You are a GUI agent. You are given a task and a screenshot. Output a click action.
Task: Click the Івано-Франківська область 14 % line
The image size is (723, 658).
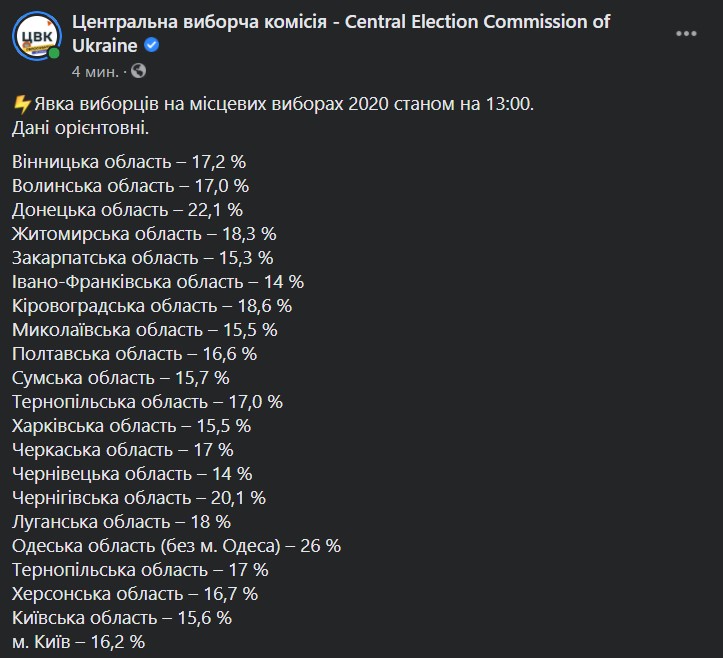coord(158,282)
